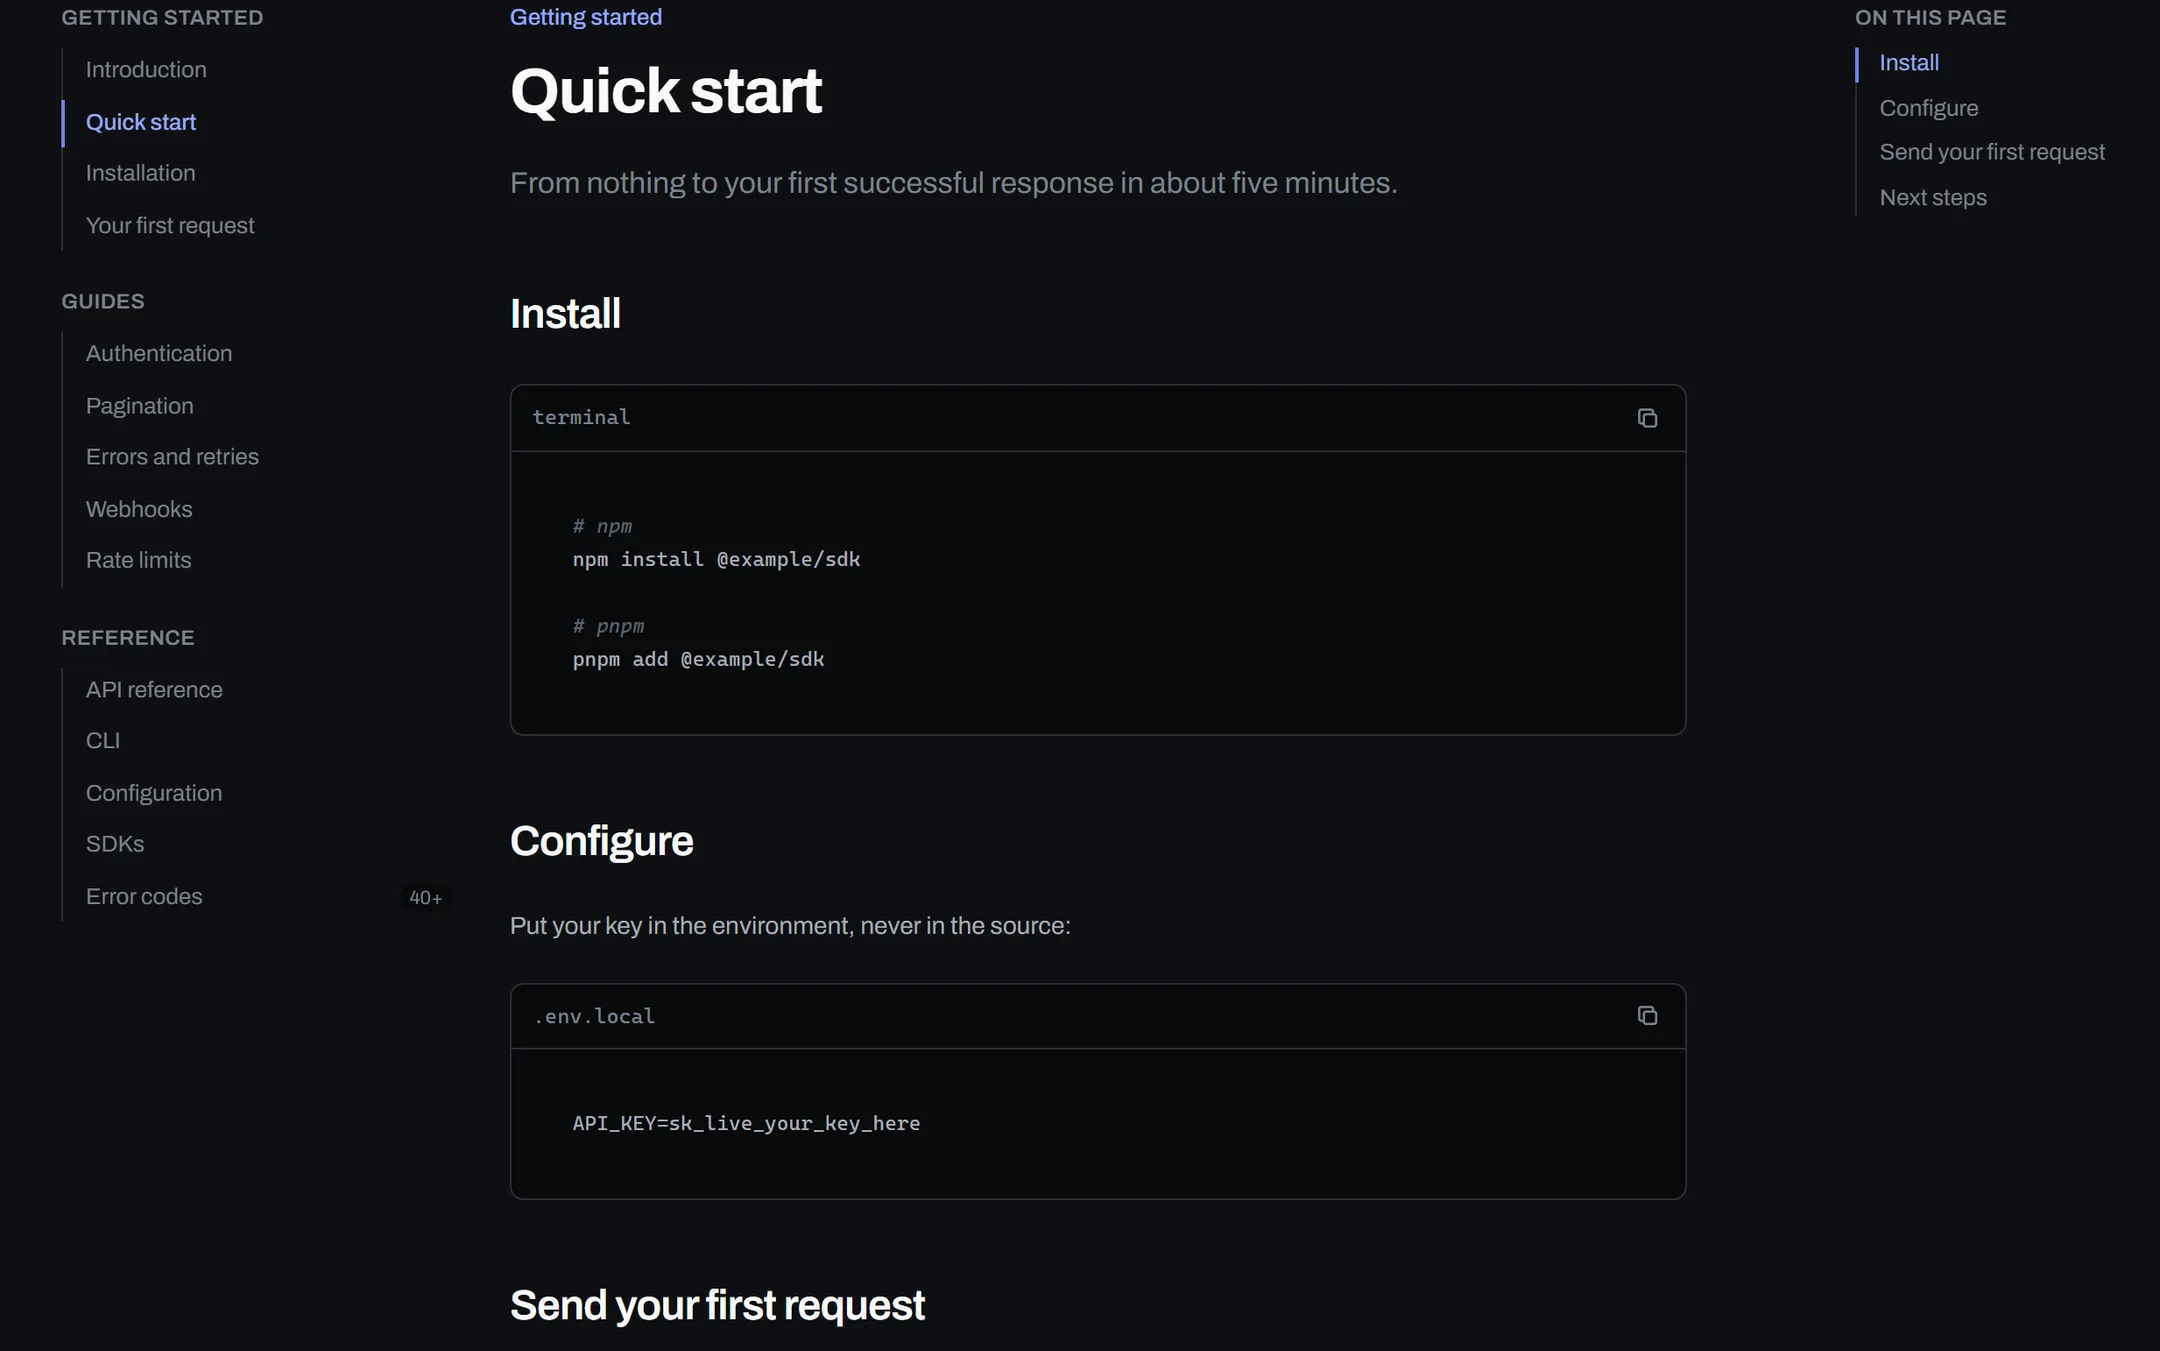Jump to Next steps section
This screenshot has height=1351, width=2160.
(1933, 198)
